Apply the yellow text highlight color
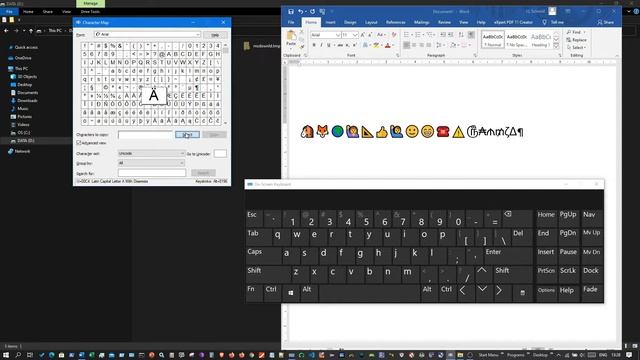640x360 pixels. [376, 45]
